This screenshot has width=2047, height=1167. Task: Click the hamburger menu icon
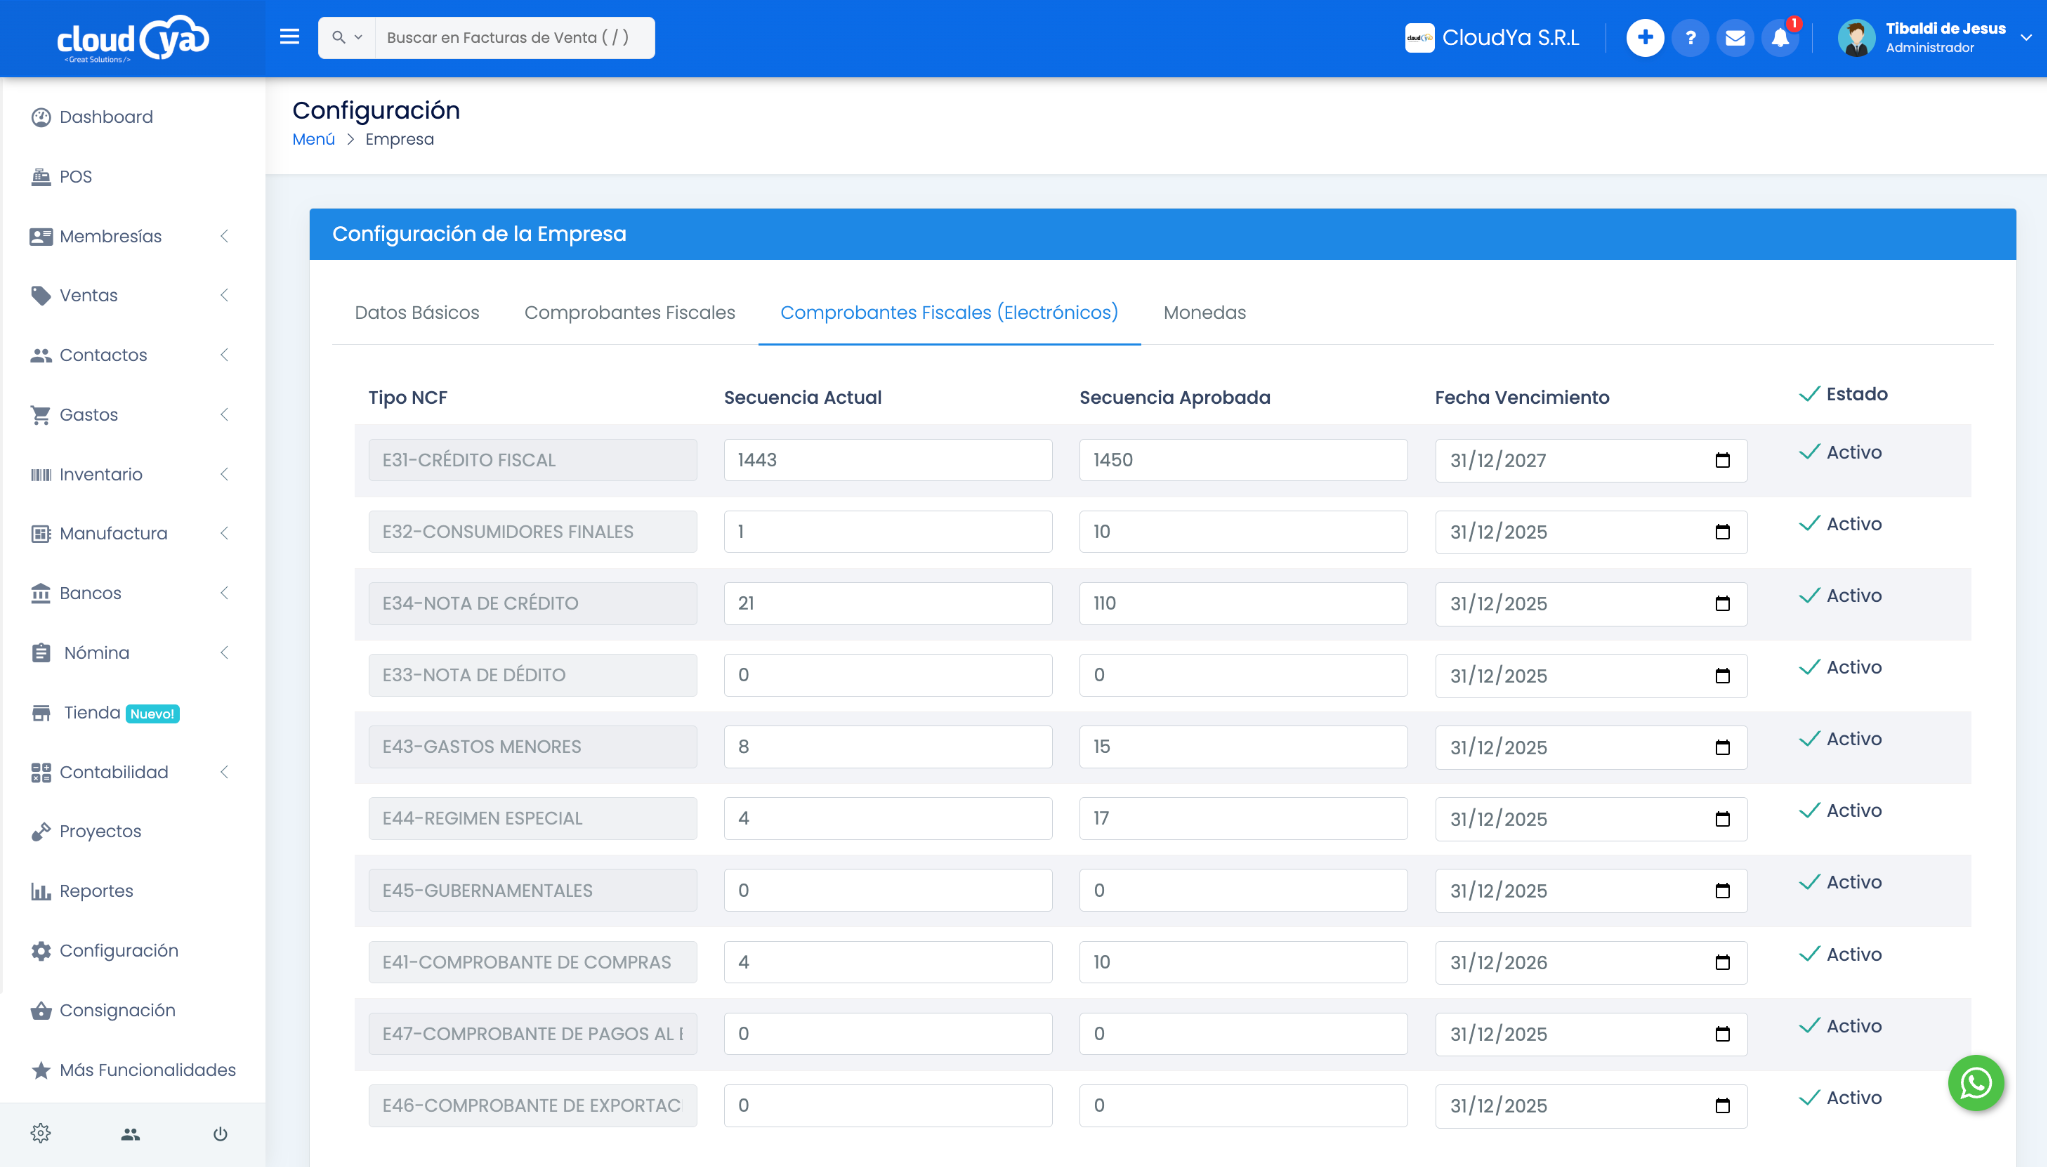[289, 37]
